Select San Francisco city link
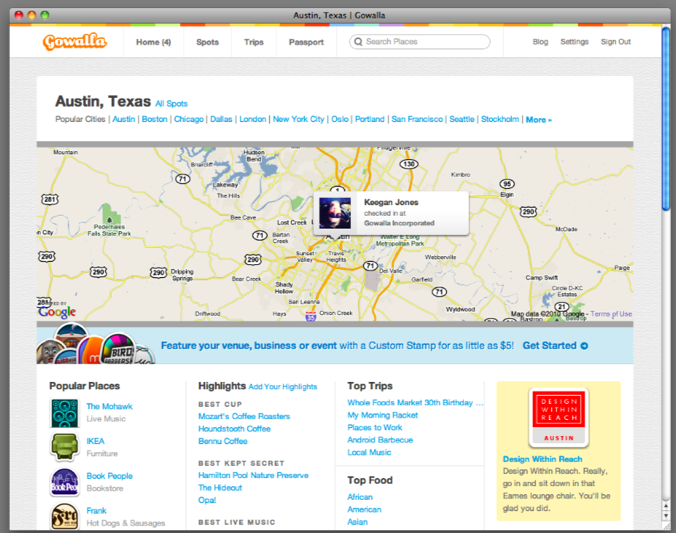This screenshot has width=676, height=533. click(x=417, y=119)
